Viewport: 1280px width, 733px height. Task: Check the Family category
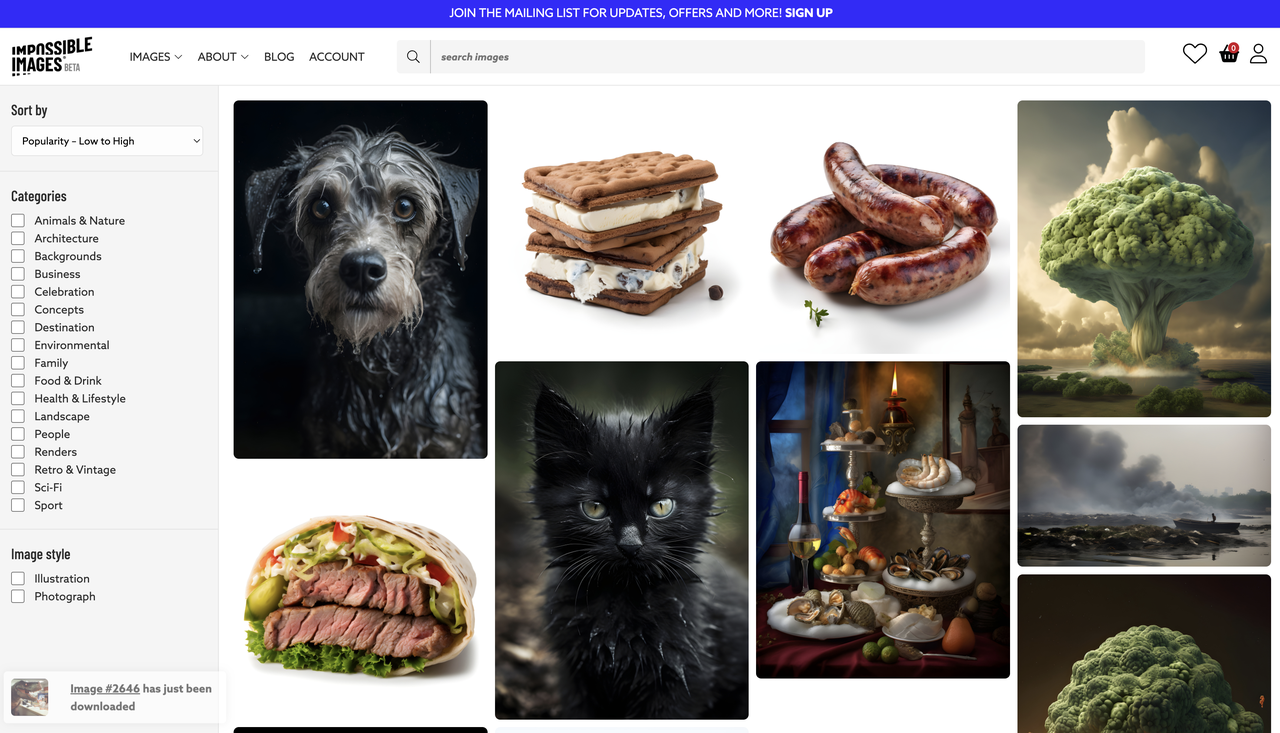pyautogui.click(x=18, y=363)
